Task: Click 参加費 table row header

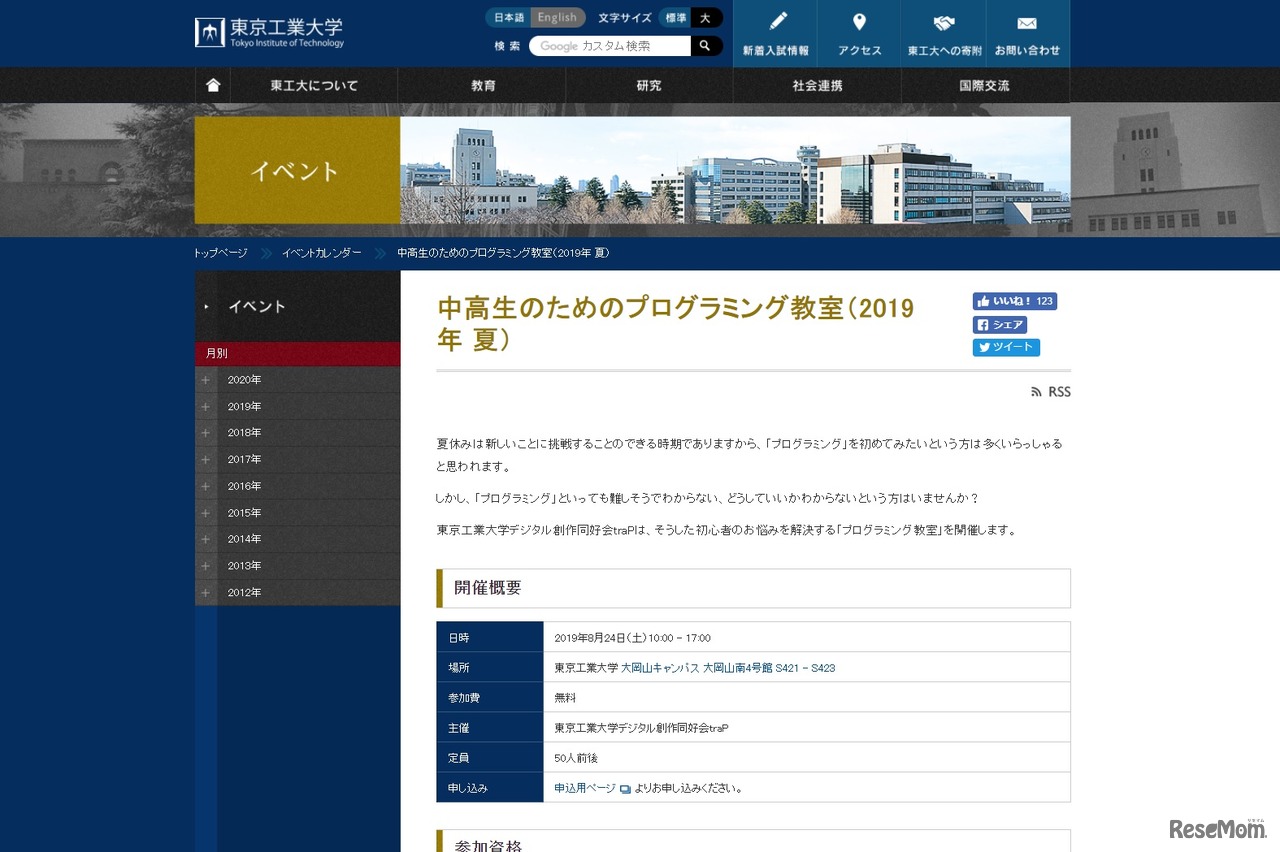Action: click(490, 698)
